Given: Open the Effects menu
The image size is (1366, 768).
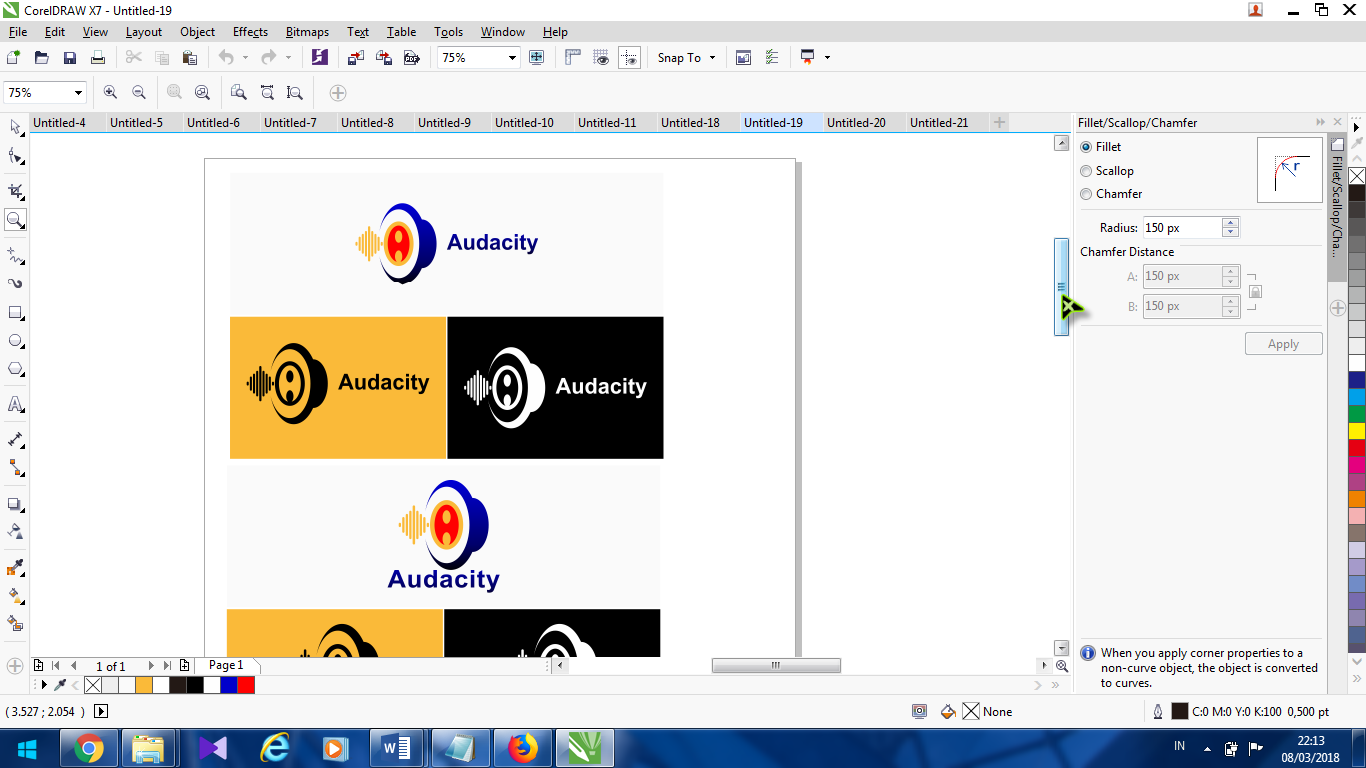Looking at the screenshot, I should pyautogui.click(x=250, y=32).
